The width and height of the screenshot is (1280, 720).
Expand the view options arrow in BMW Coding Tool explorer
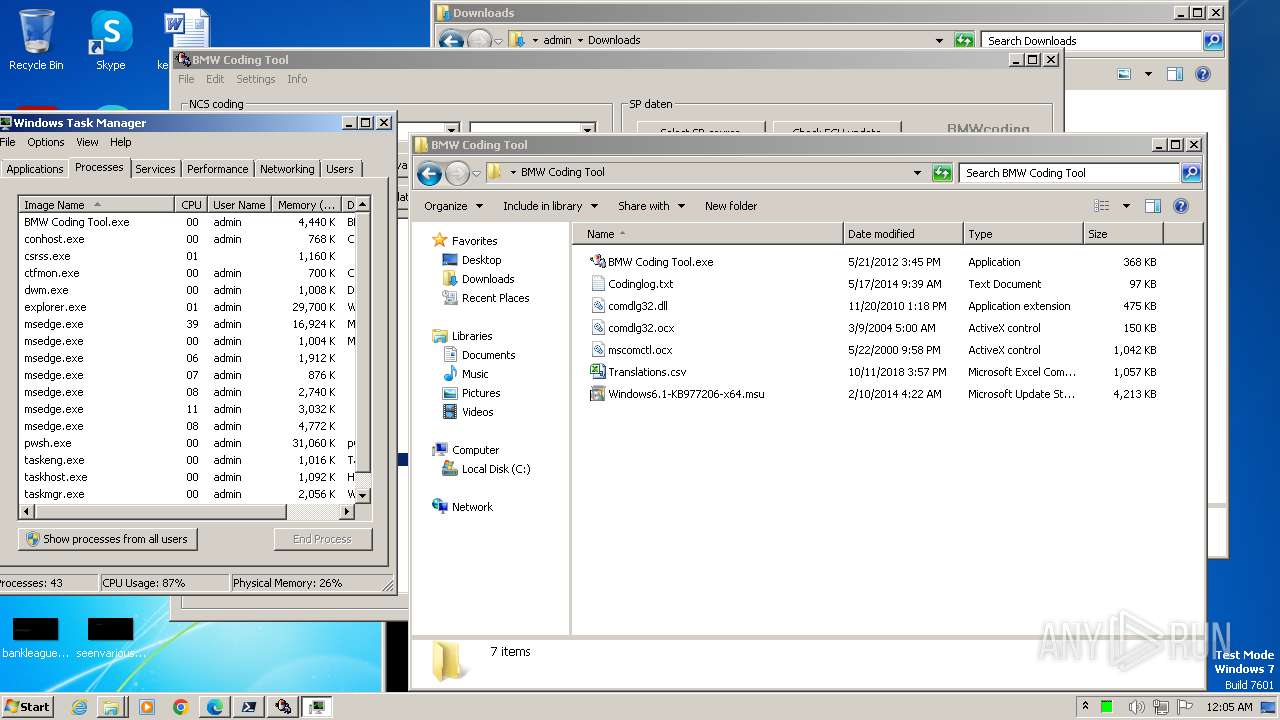[x=1126, y=206]
